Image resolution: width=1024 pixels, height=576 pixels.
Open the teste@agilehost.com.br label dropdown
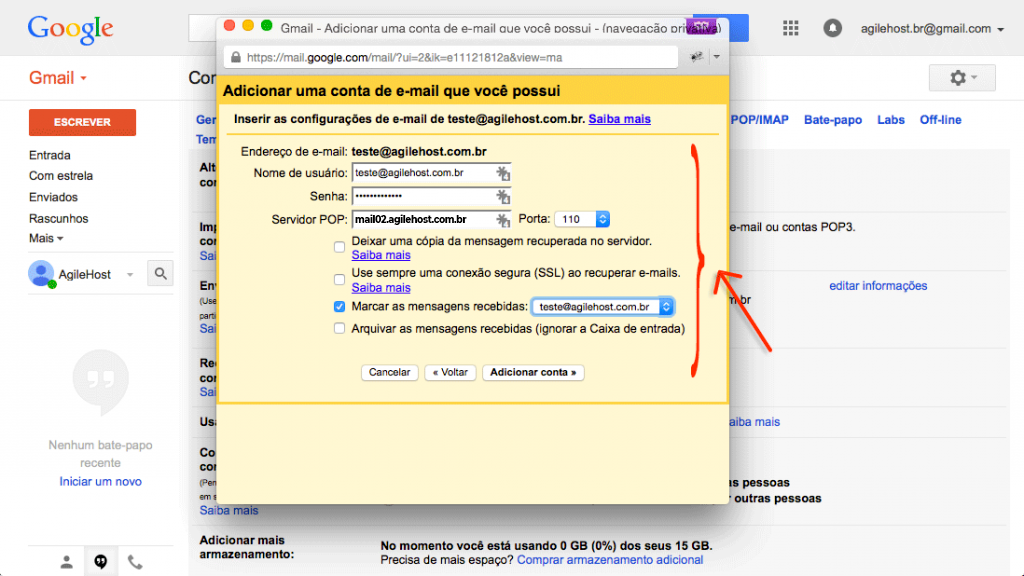point(602,307)
